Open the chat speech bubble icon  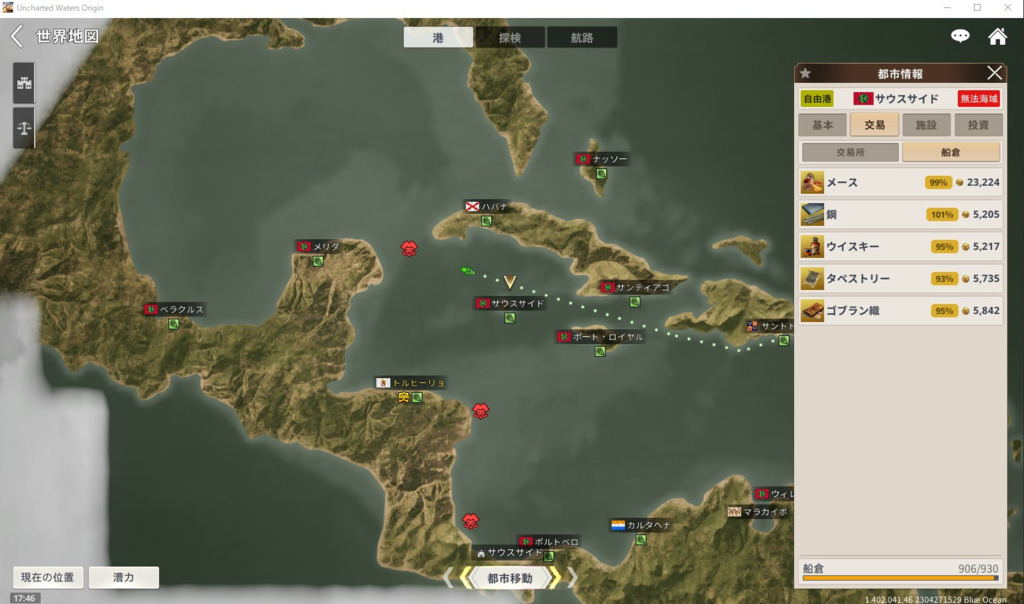point(959,36)
